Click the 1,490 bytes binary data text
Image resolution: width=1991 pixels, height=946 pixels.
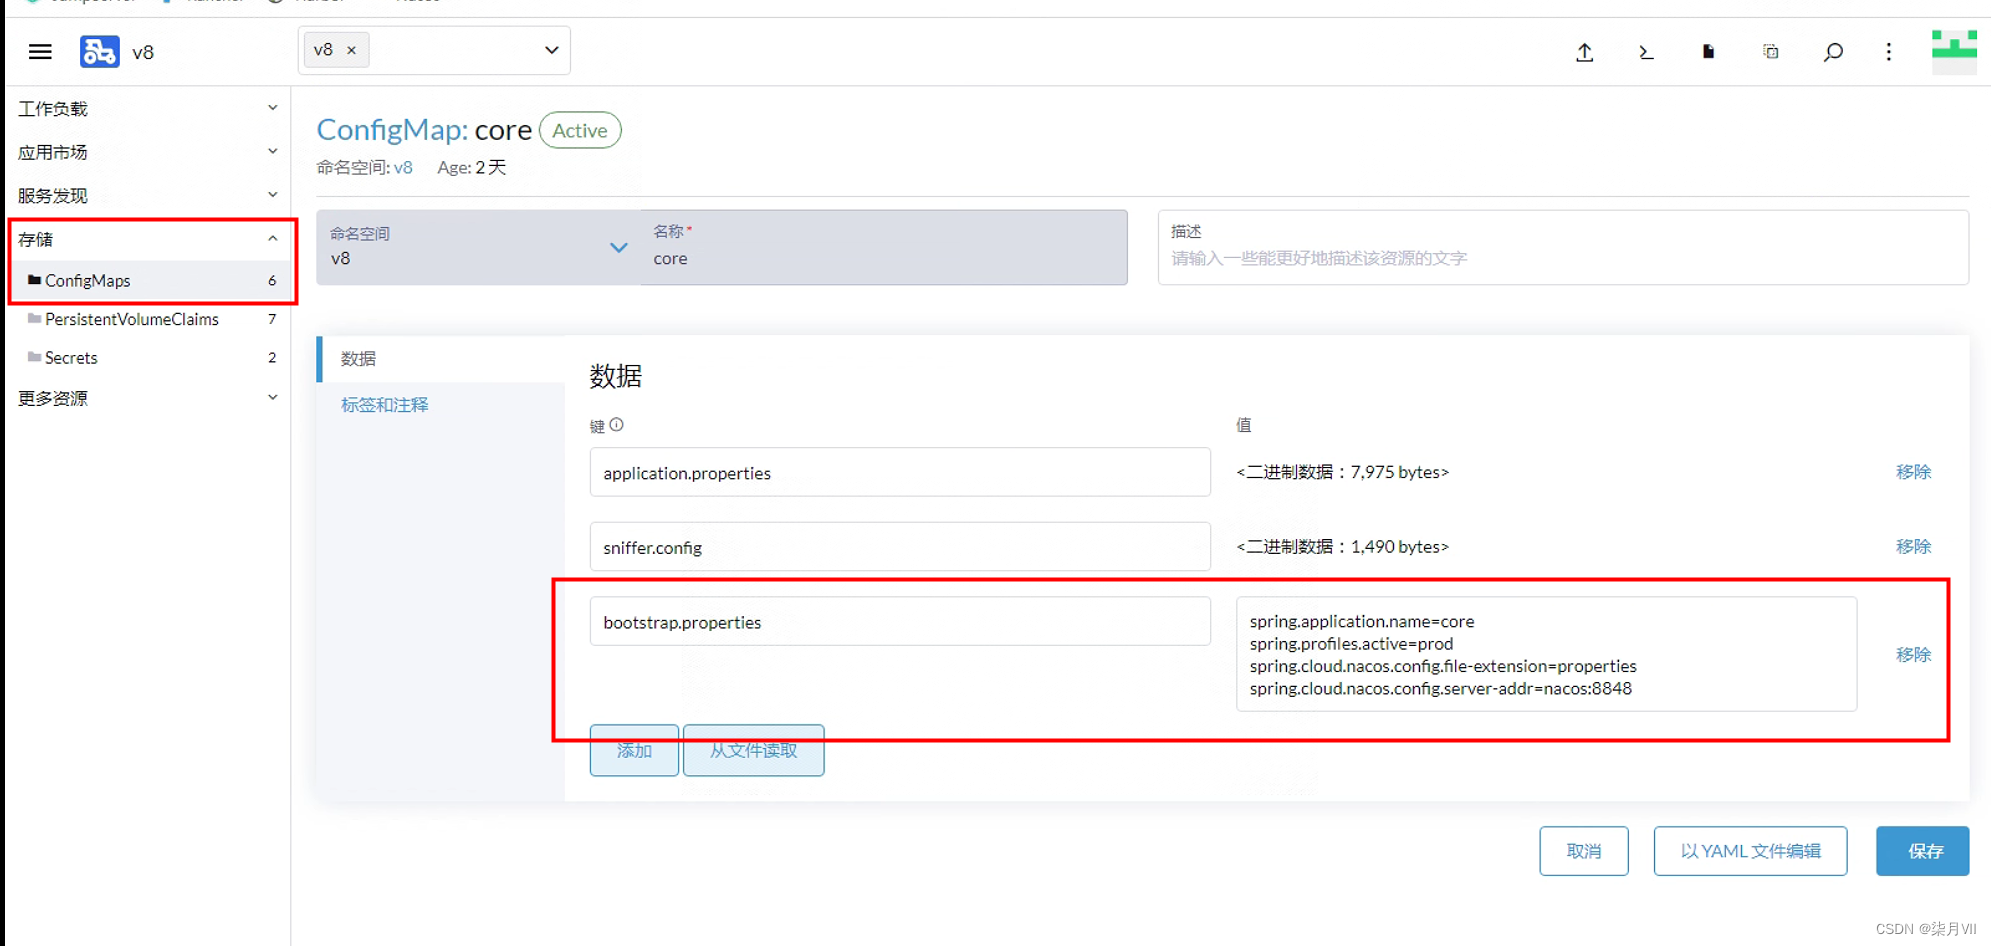point(1342,546)
